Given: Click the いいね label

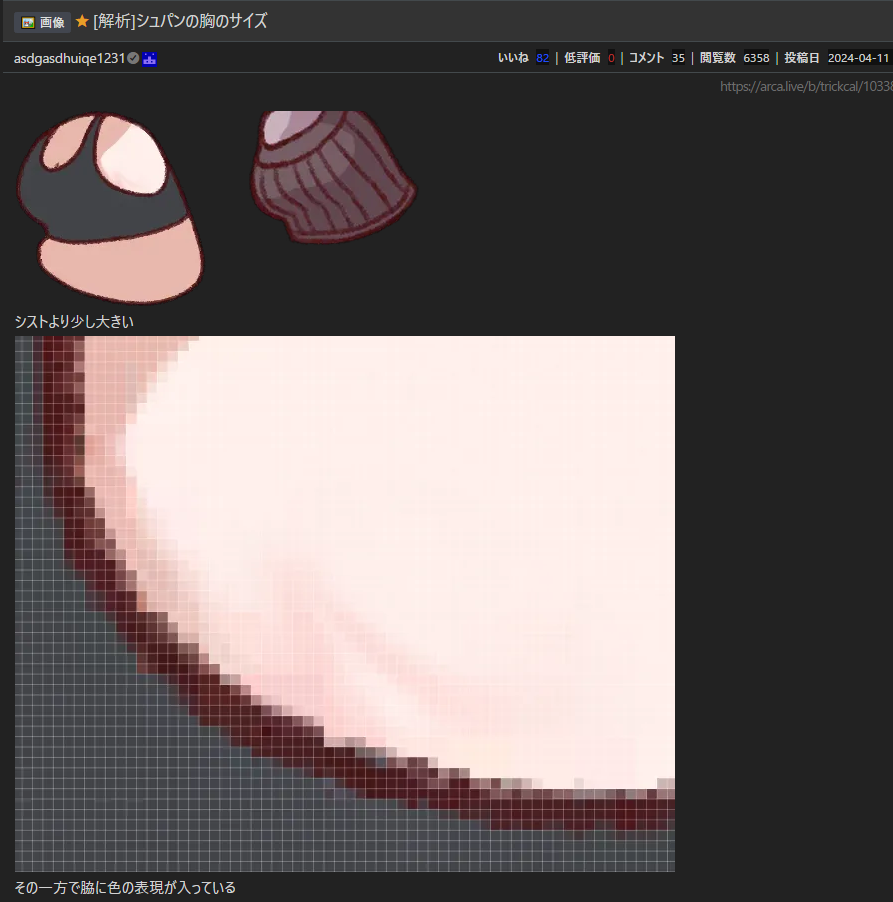Looking at the screenshot, I should coord(513,58).
